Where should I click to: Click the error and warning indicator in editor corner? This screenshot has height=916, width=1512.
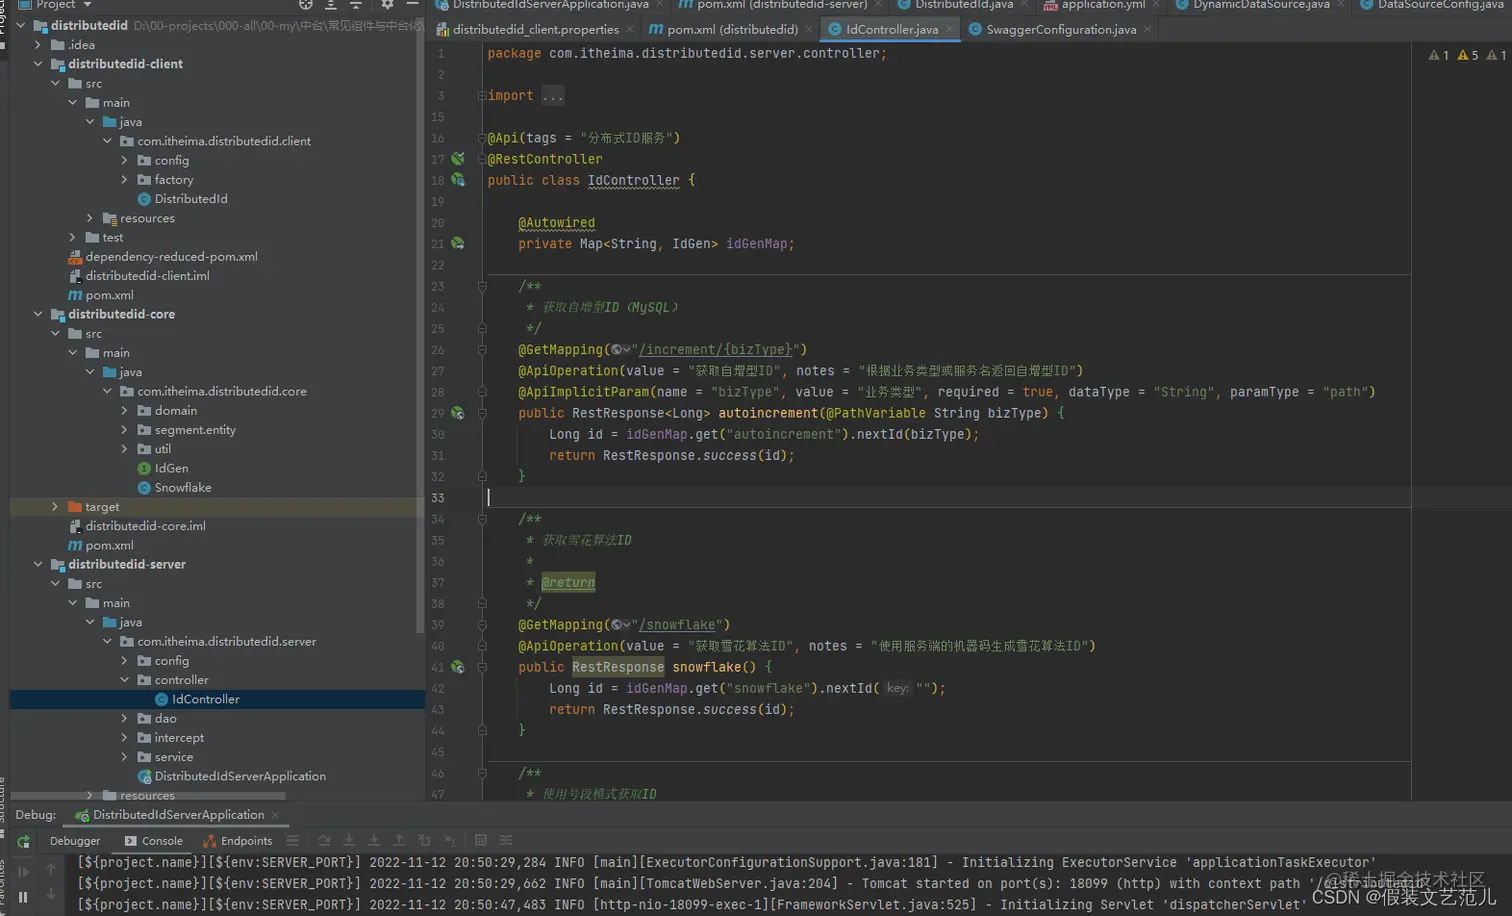click(1468, 55)
